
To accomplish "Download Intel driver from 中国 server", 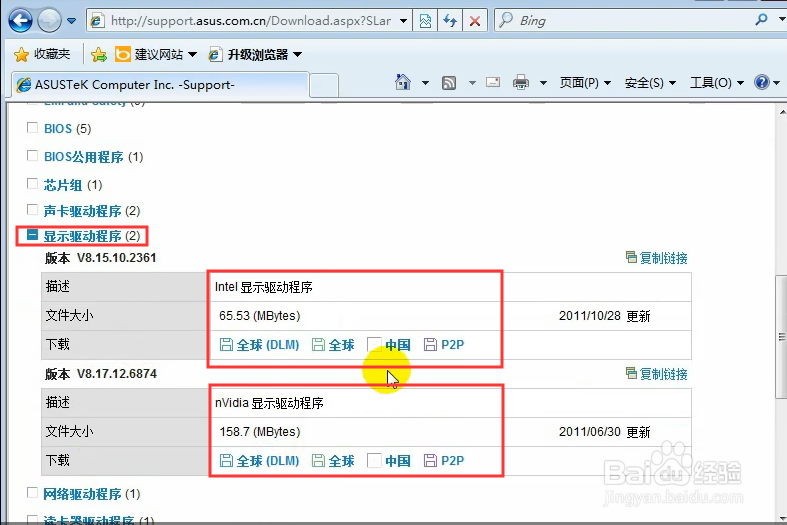I will [398, 345].
